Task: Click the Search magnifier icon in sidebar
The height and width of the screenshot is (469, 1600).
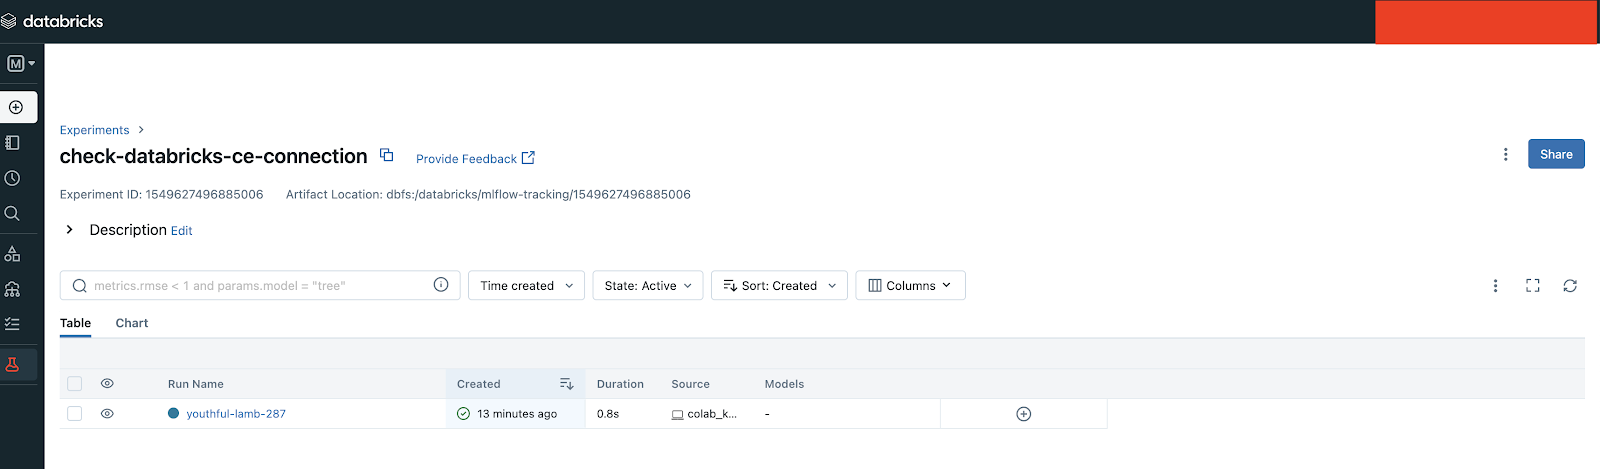Action: [x=13, y=213]
